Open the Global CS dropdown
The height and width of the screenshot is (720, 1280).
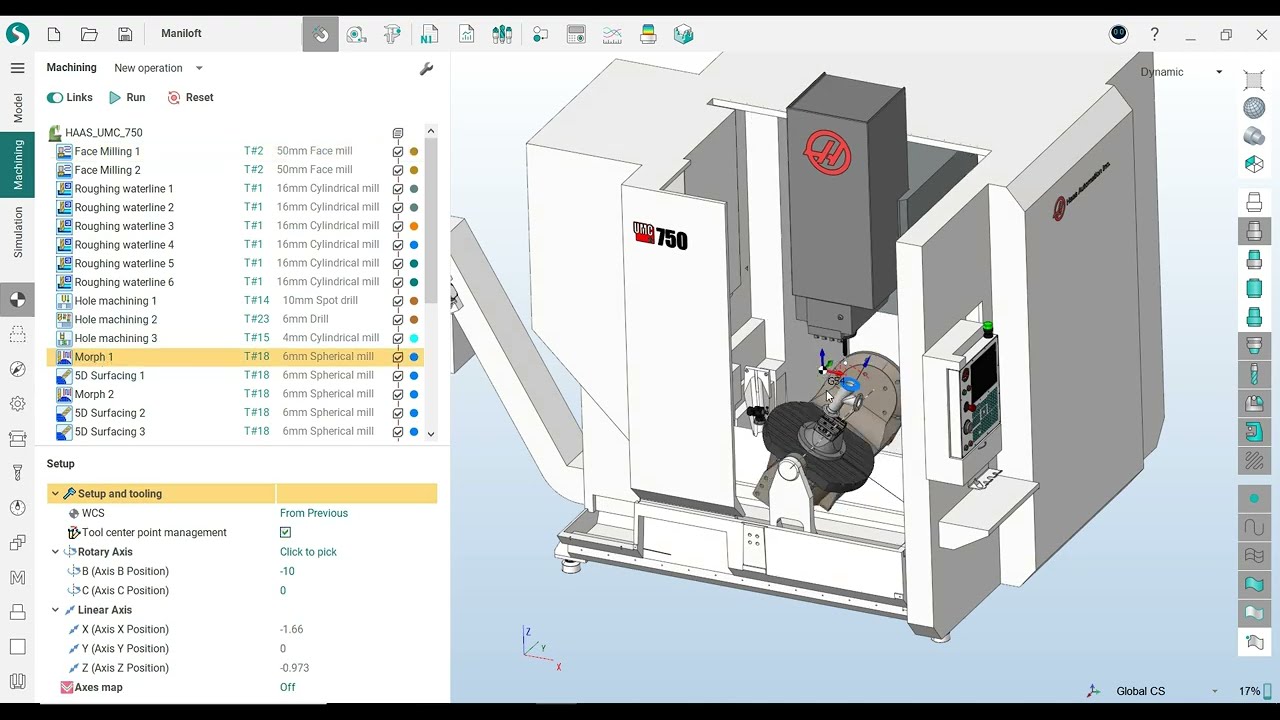coord(1166,691)
